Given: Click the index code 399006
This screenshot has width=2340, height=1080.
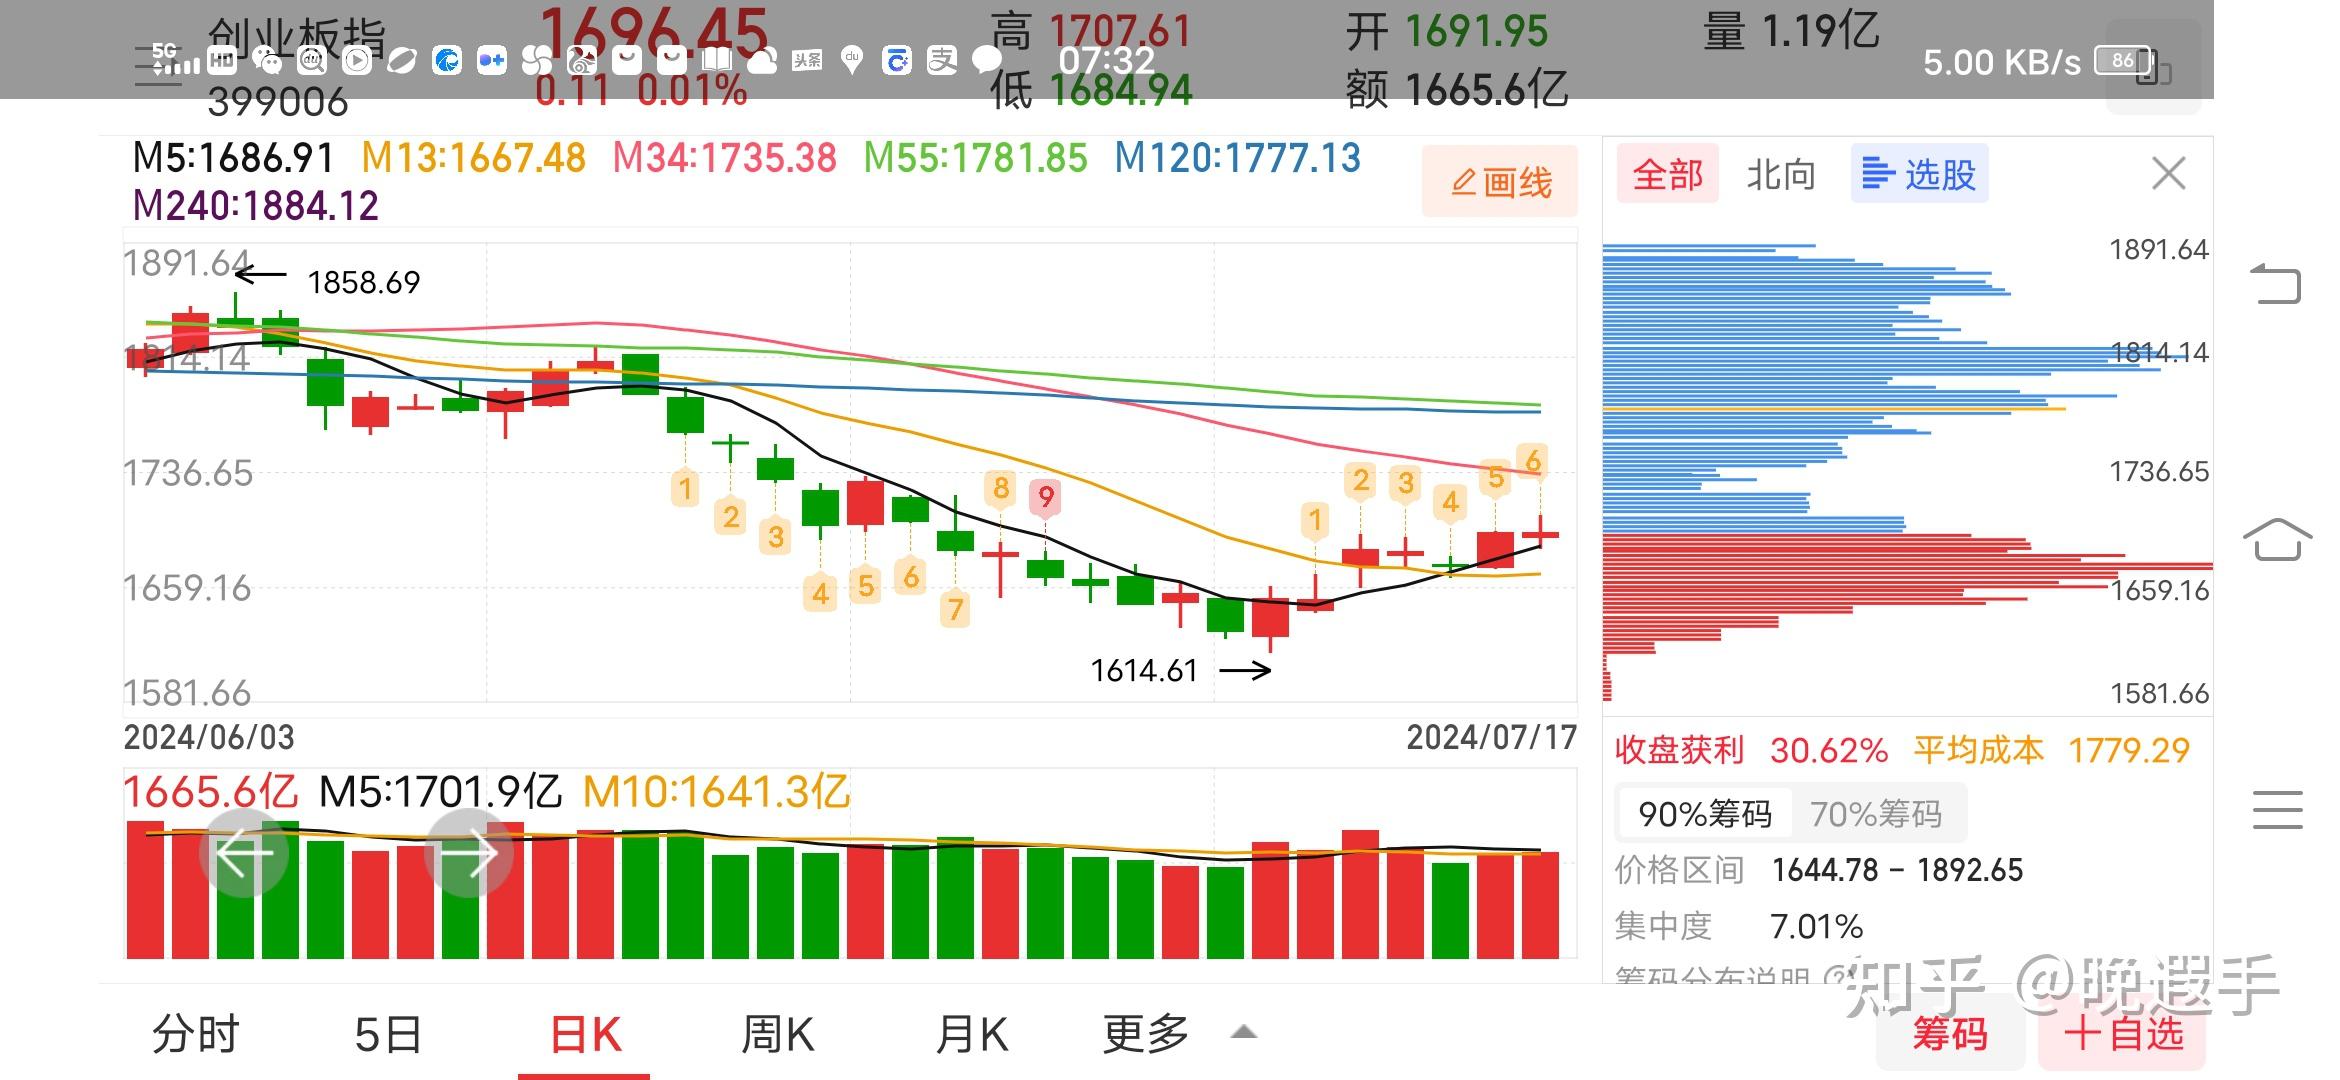Looking at the screenshot, I should coord(279,102).
